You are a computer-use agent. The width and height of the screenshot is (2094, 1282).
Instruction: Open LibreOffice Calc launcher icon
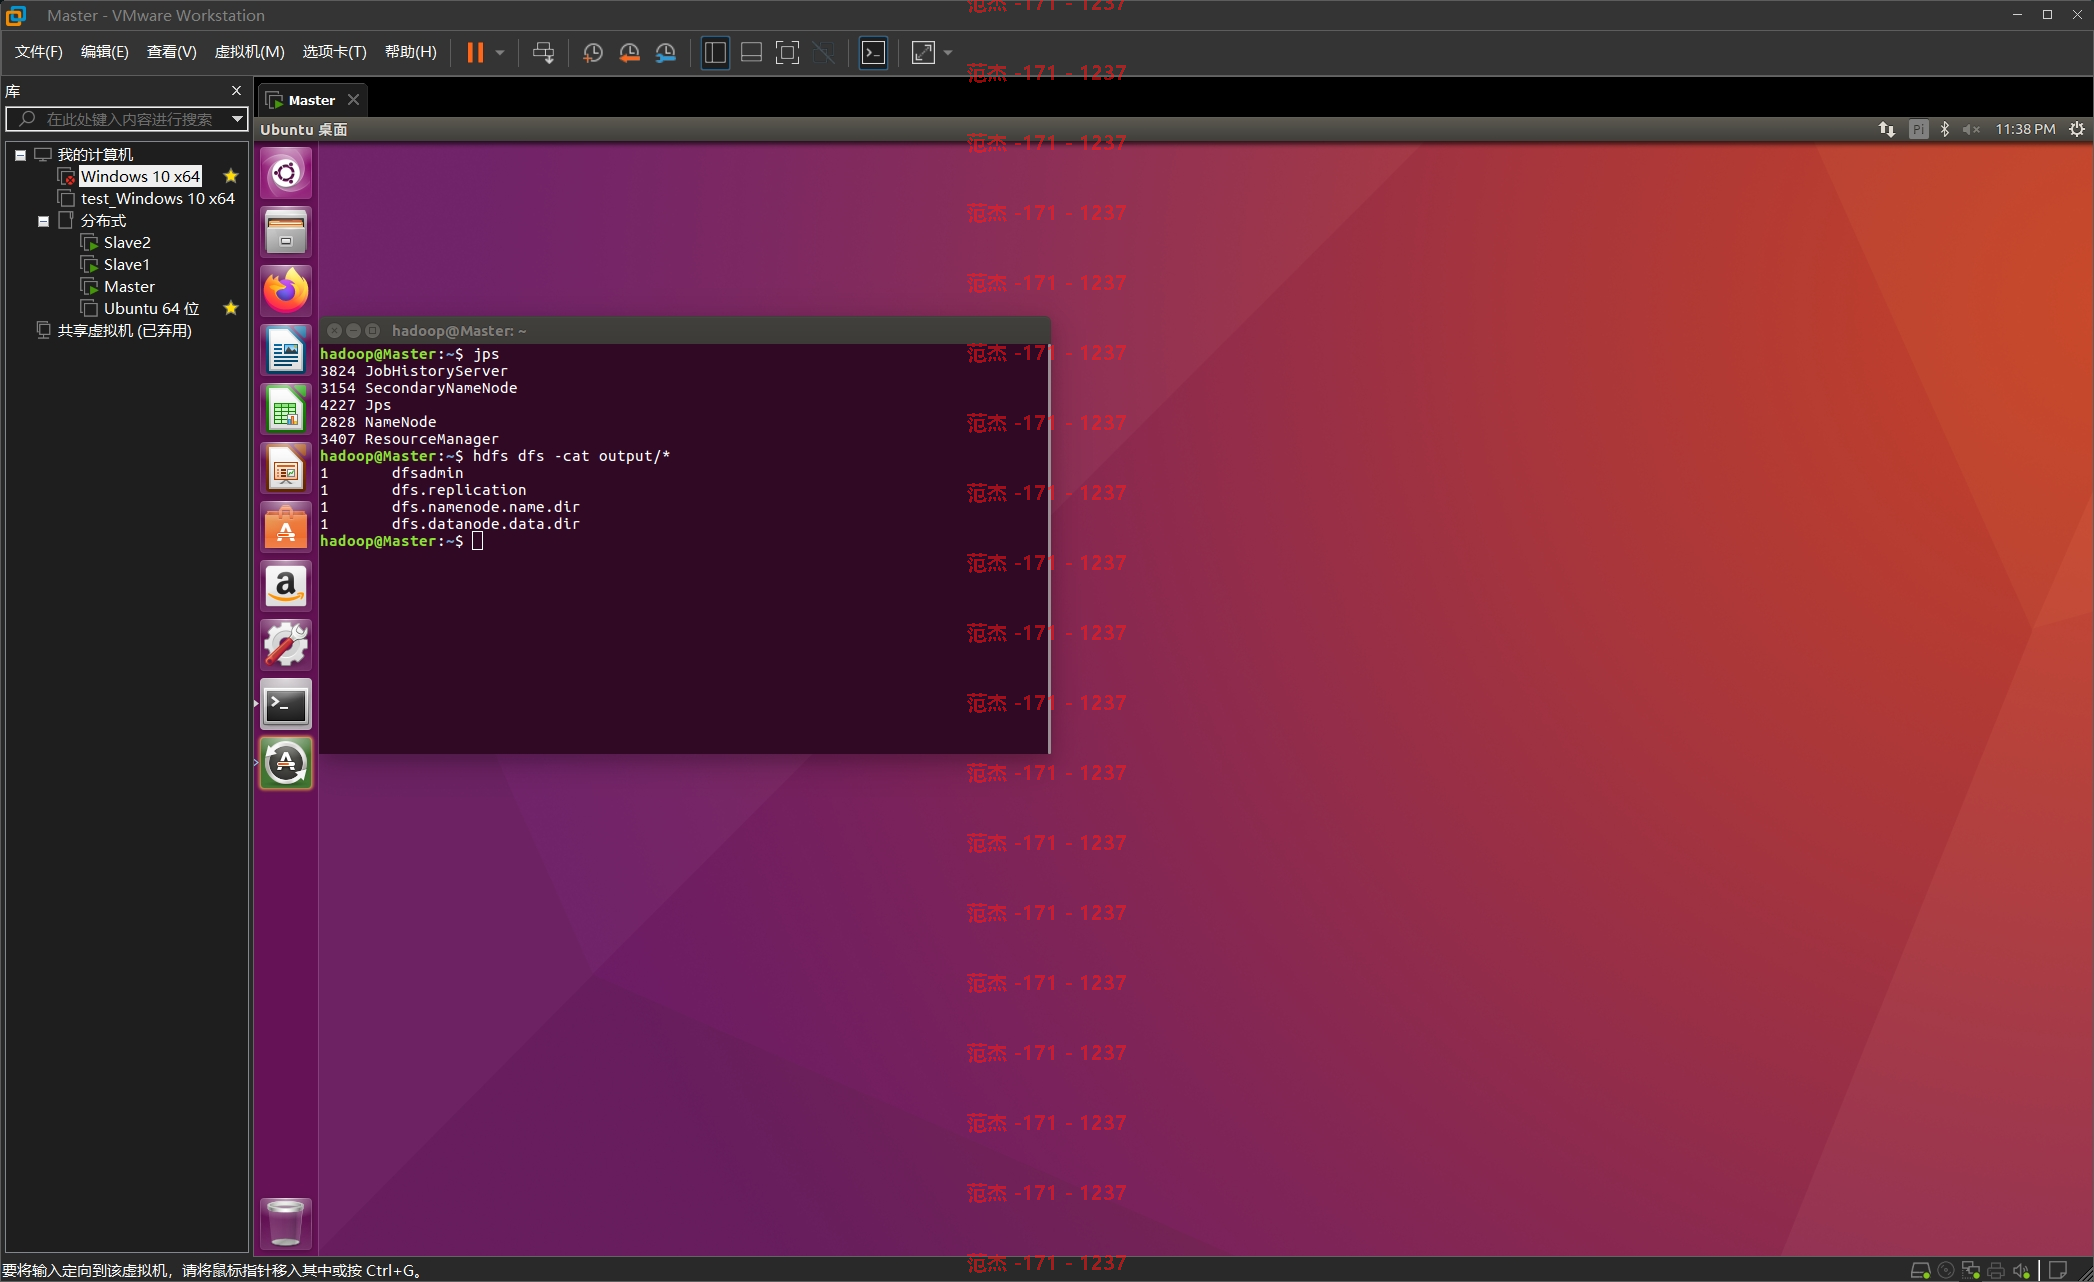coord(286,409)
